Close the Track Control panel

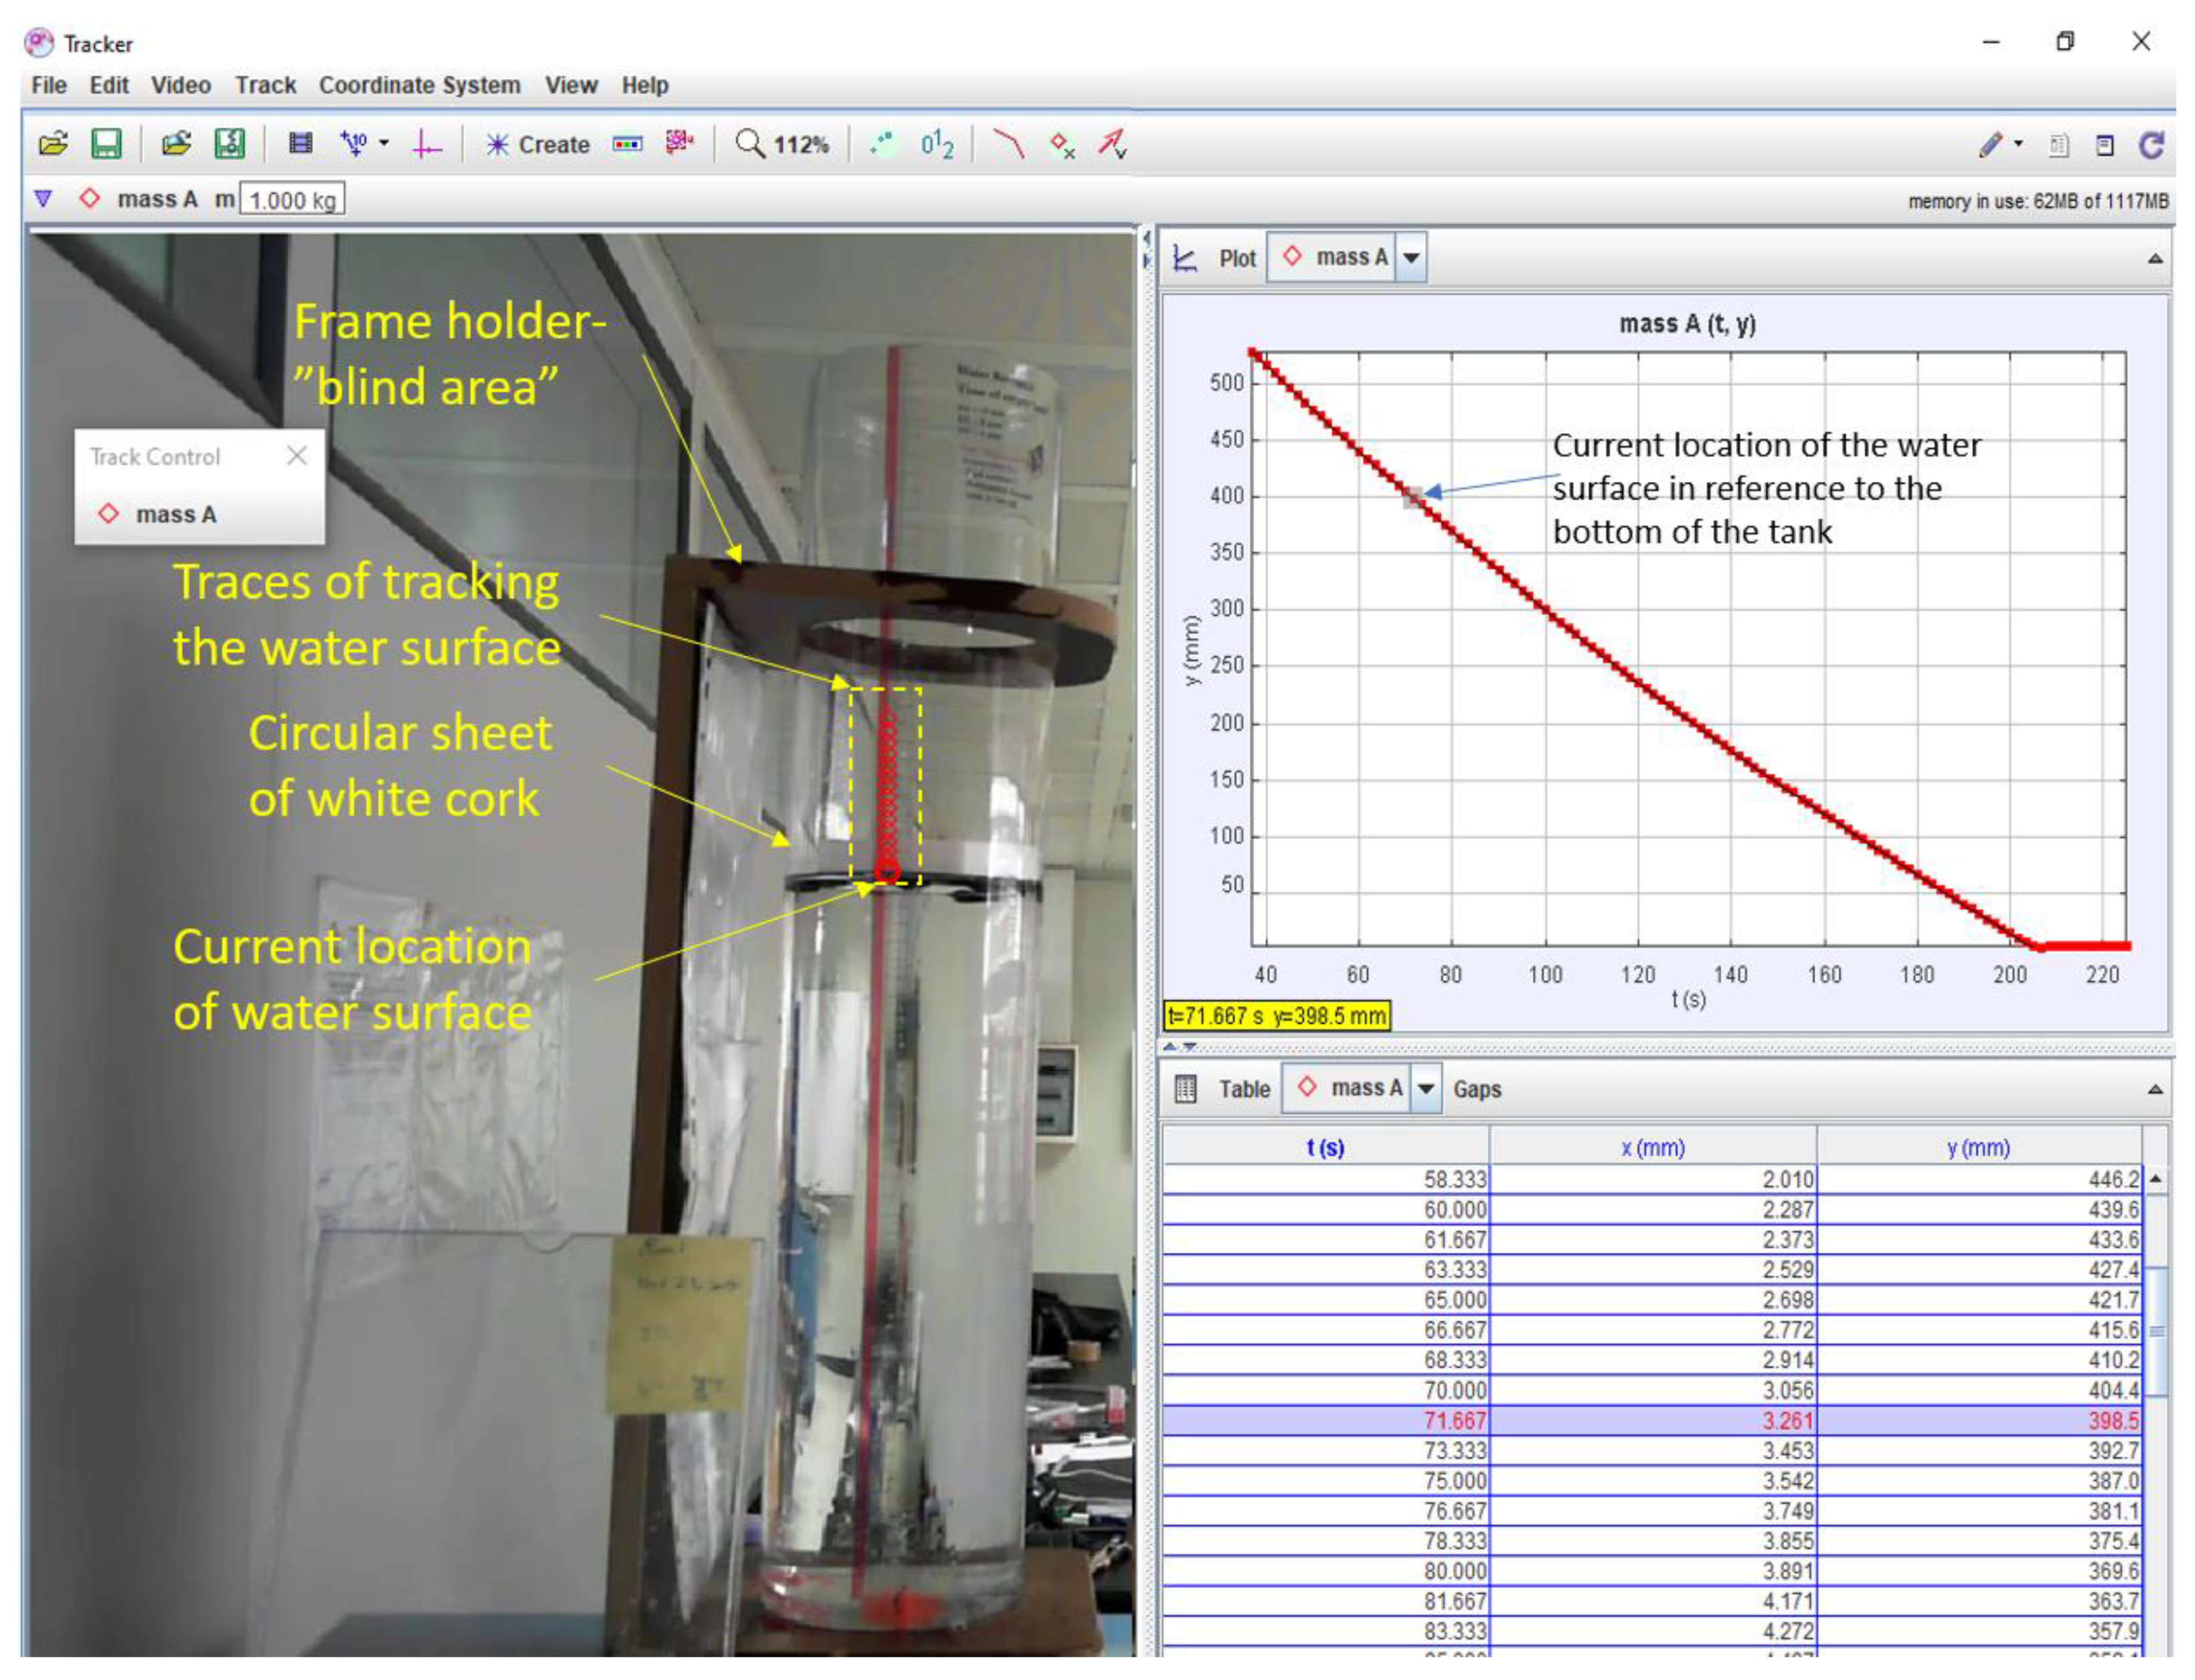[297, 456]
